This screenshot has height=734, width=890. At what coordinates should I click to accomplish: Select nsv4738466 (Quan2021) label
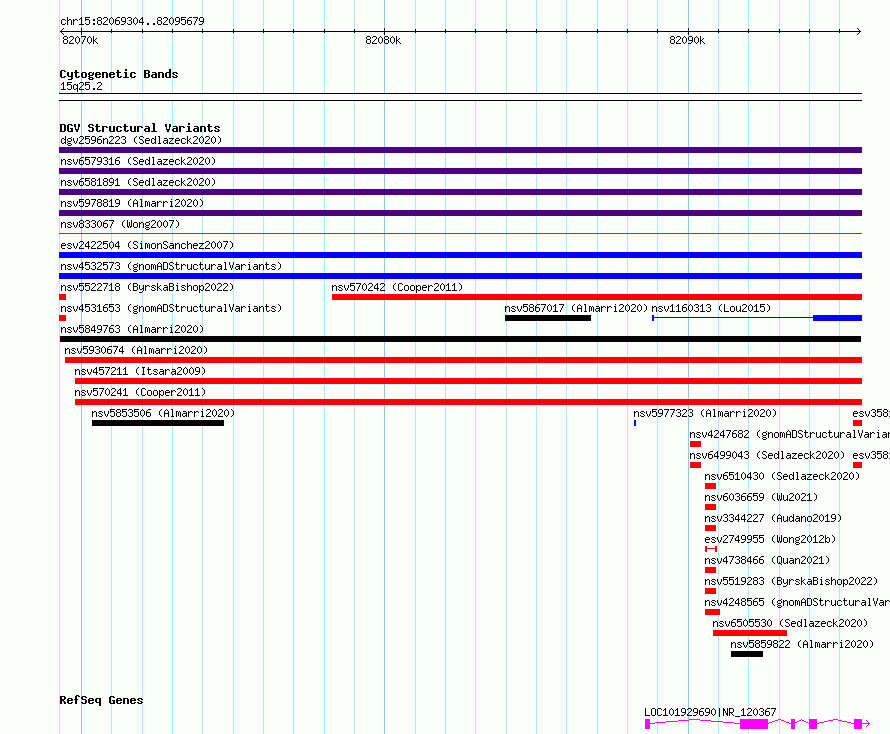[x=767, y=560]
